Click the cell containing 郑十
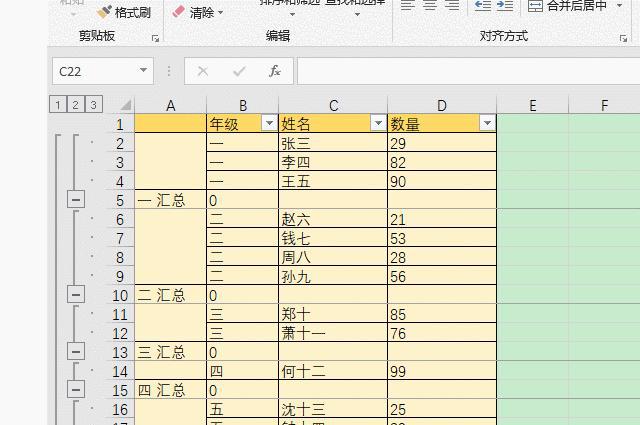This screenshot has height=425, width=640. (333, 314)
